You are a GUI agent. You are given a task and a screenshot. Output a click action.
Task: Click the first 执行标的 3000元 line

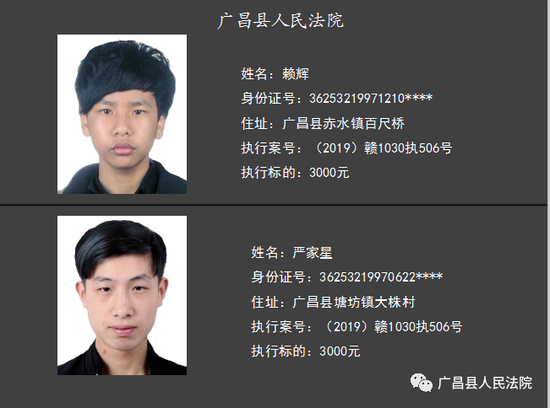tap(295, 173)
